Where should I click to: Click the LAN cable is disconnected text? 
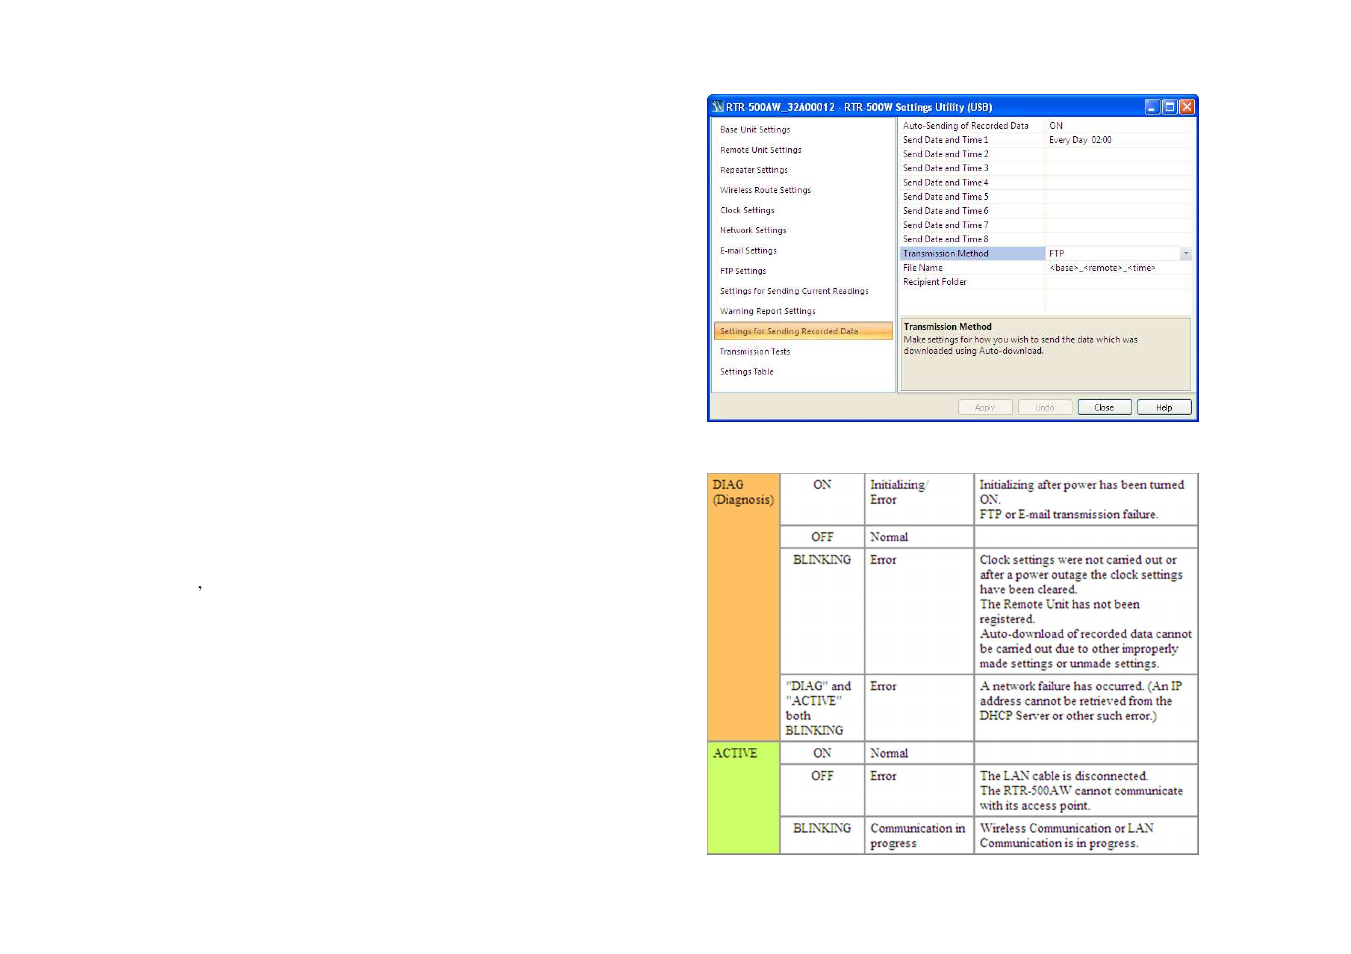[x=1064, y=776]
